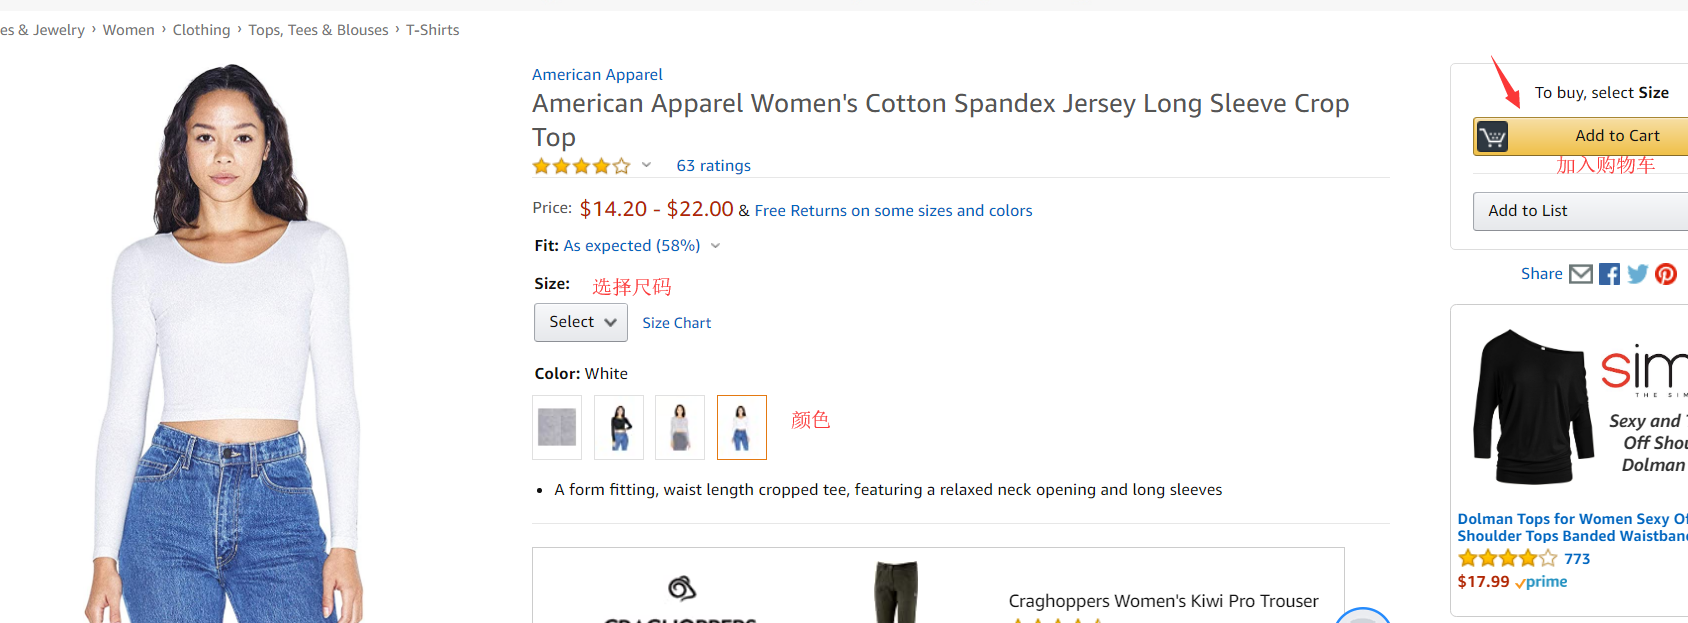Click the star rating icons under the title
1688x623 pixels.
(x=581, y=166)
